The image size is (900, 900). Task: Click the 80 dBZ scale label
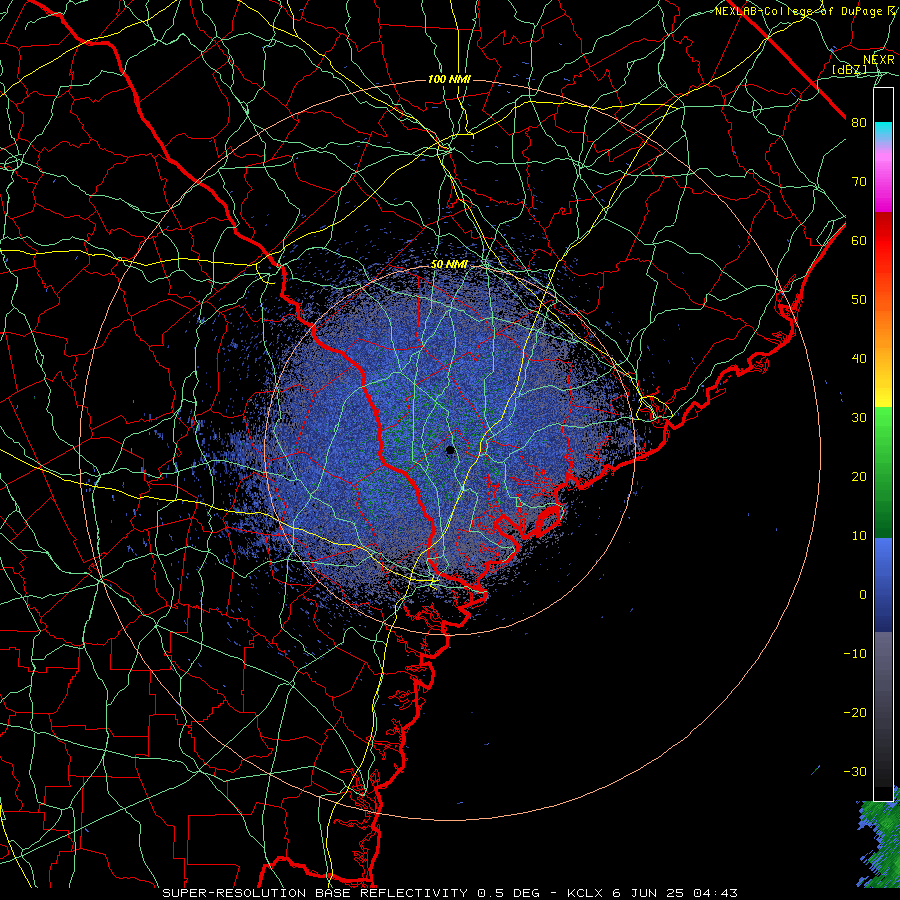pos(859,122)
